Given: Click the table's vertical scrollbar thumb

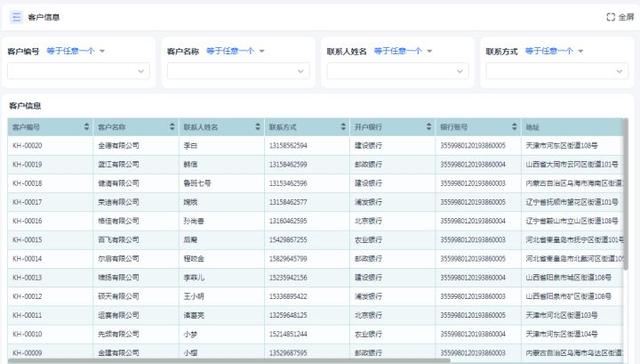Looking at the screenshot, I should pyautogui.click(x=626, y=194).
